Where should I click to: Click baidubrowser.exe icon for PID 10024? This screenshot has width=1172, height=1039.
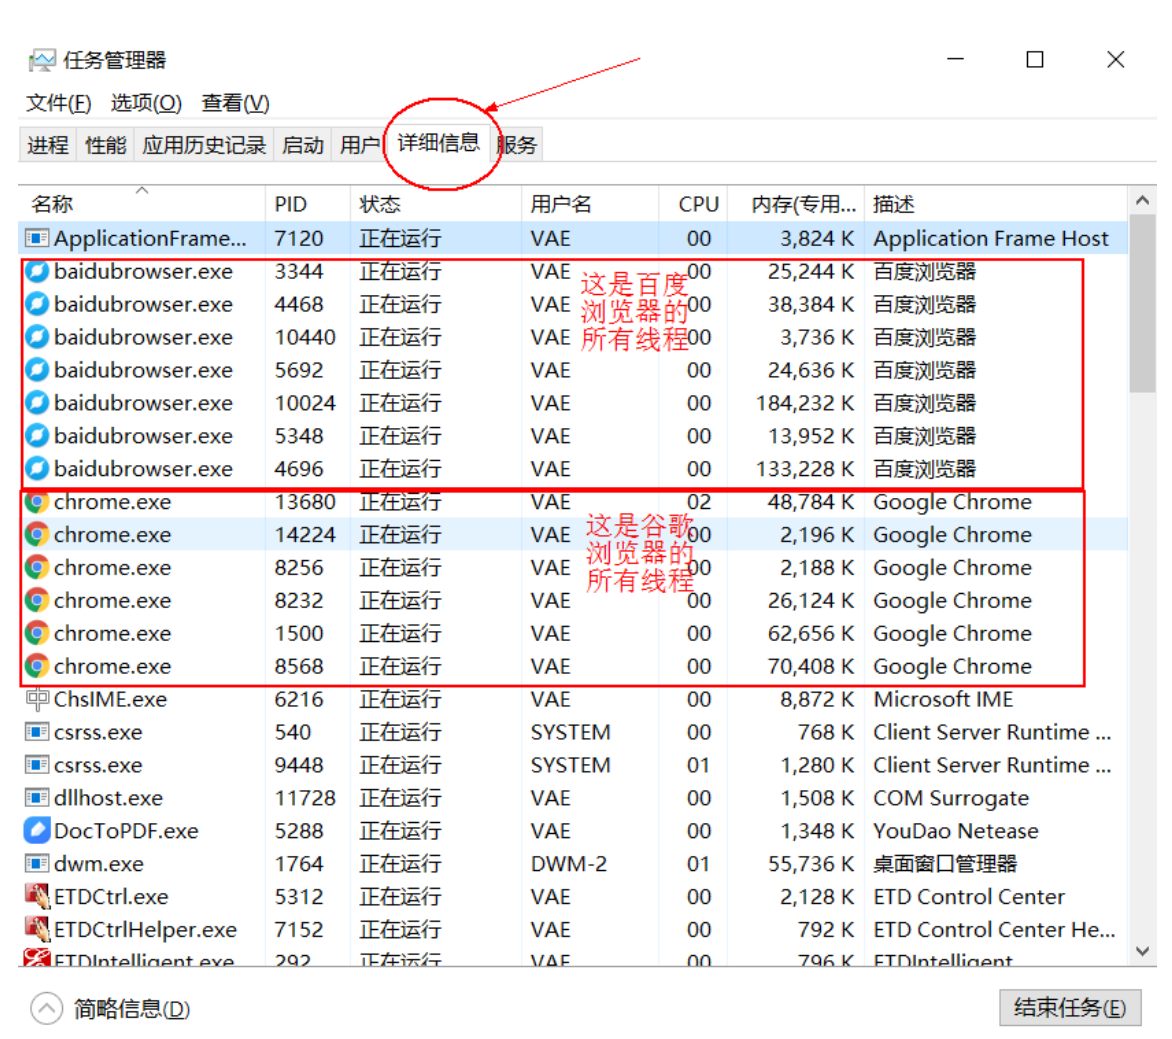coord(37,403)
